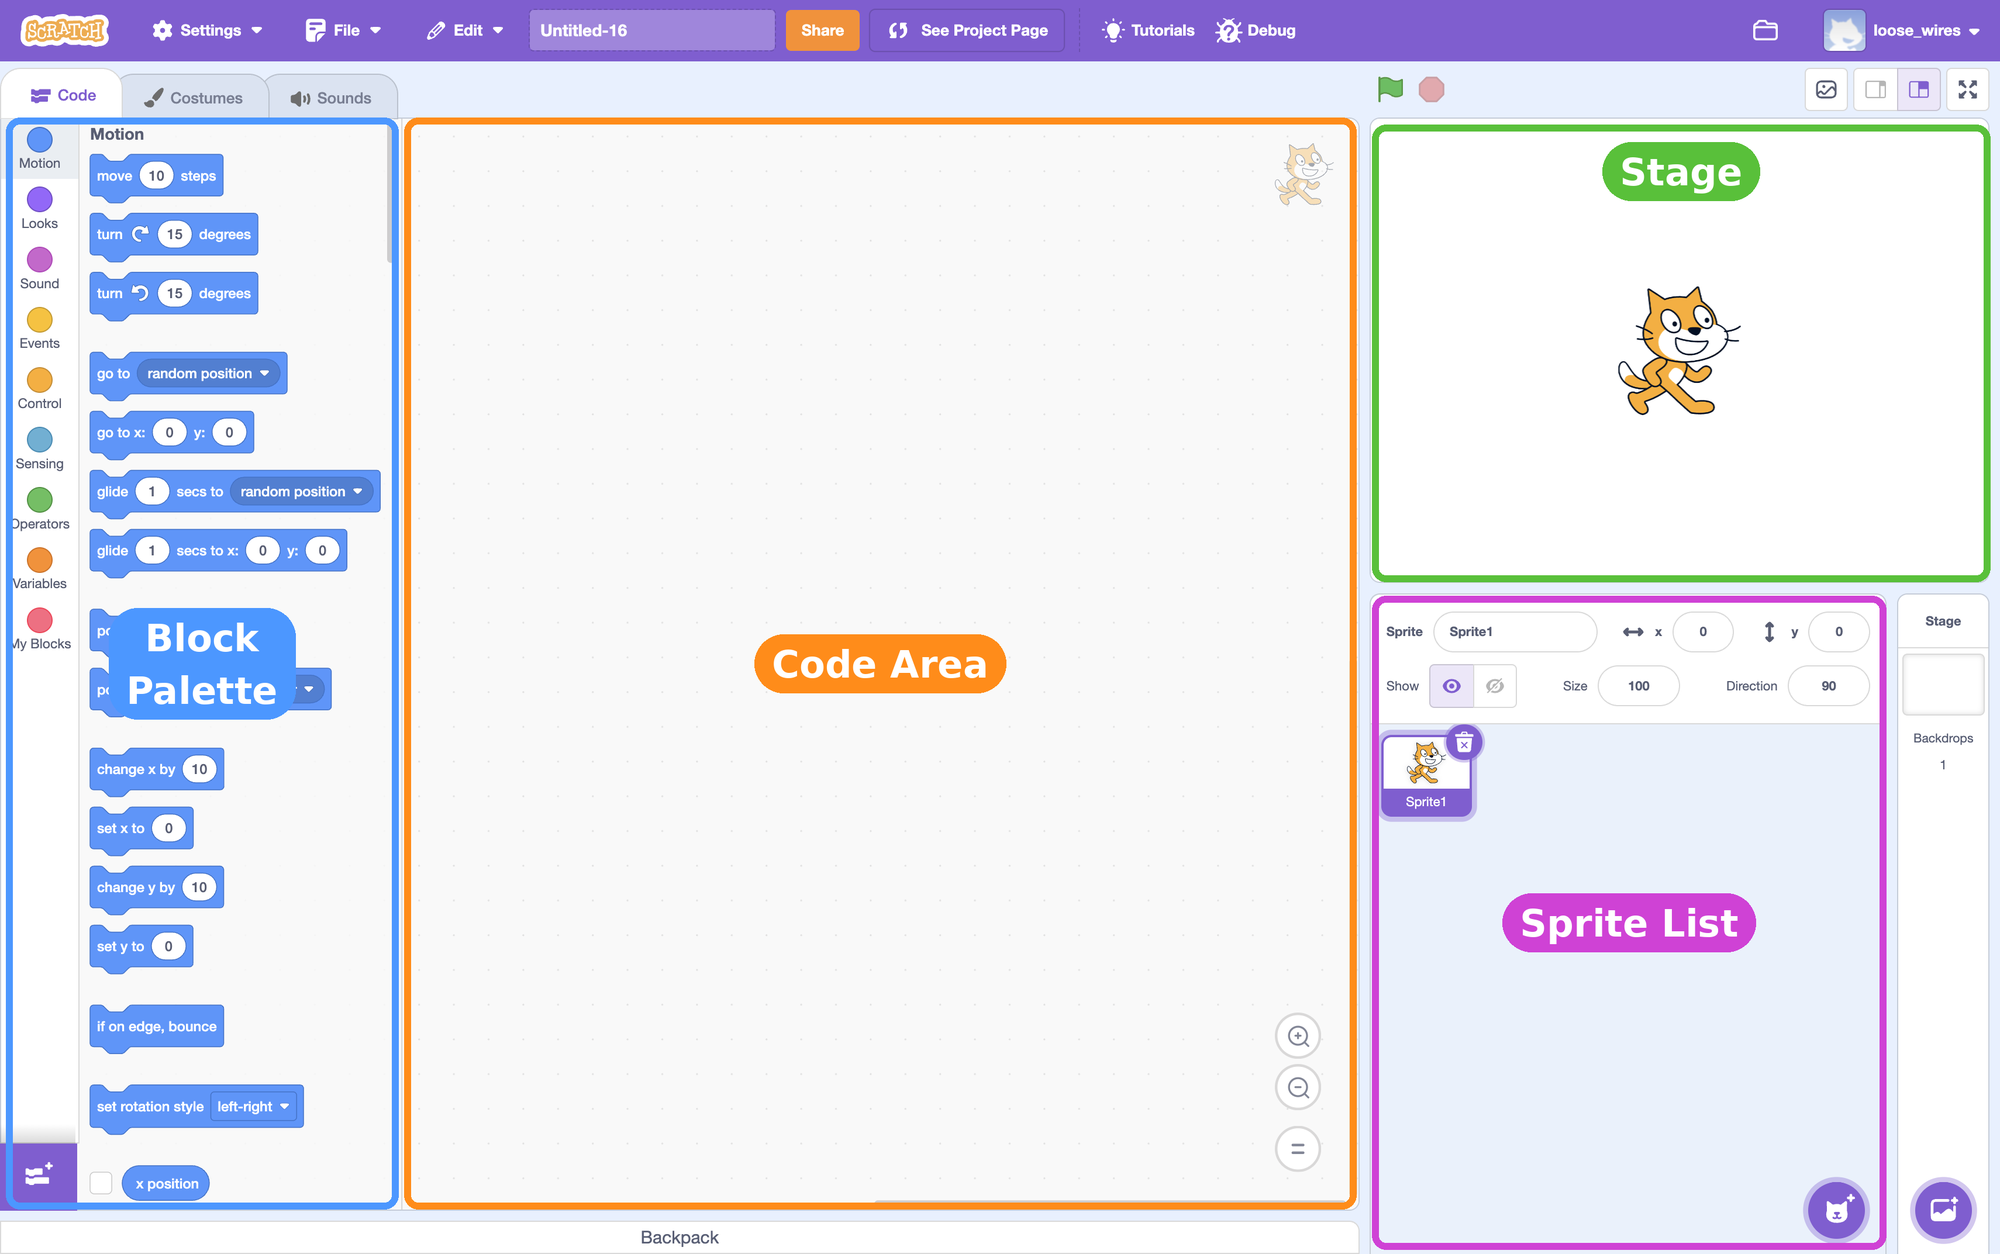Hide the sprite using the crossed eye button
The image size is (2000, 1254).
coord(1495,686)
